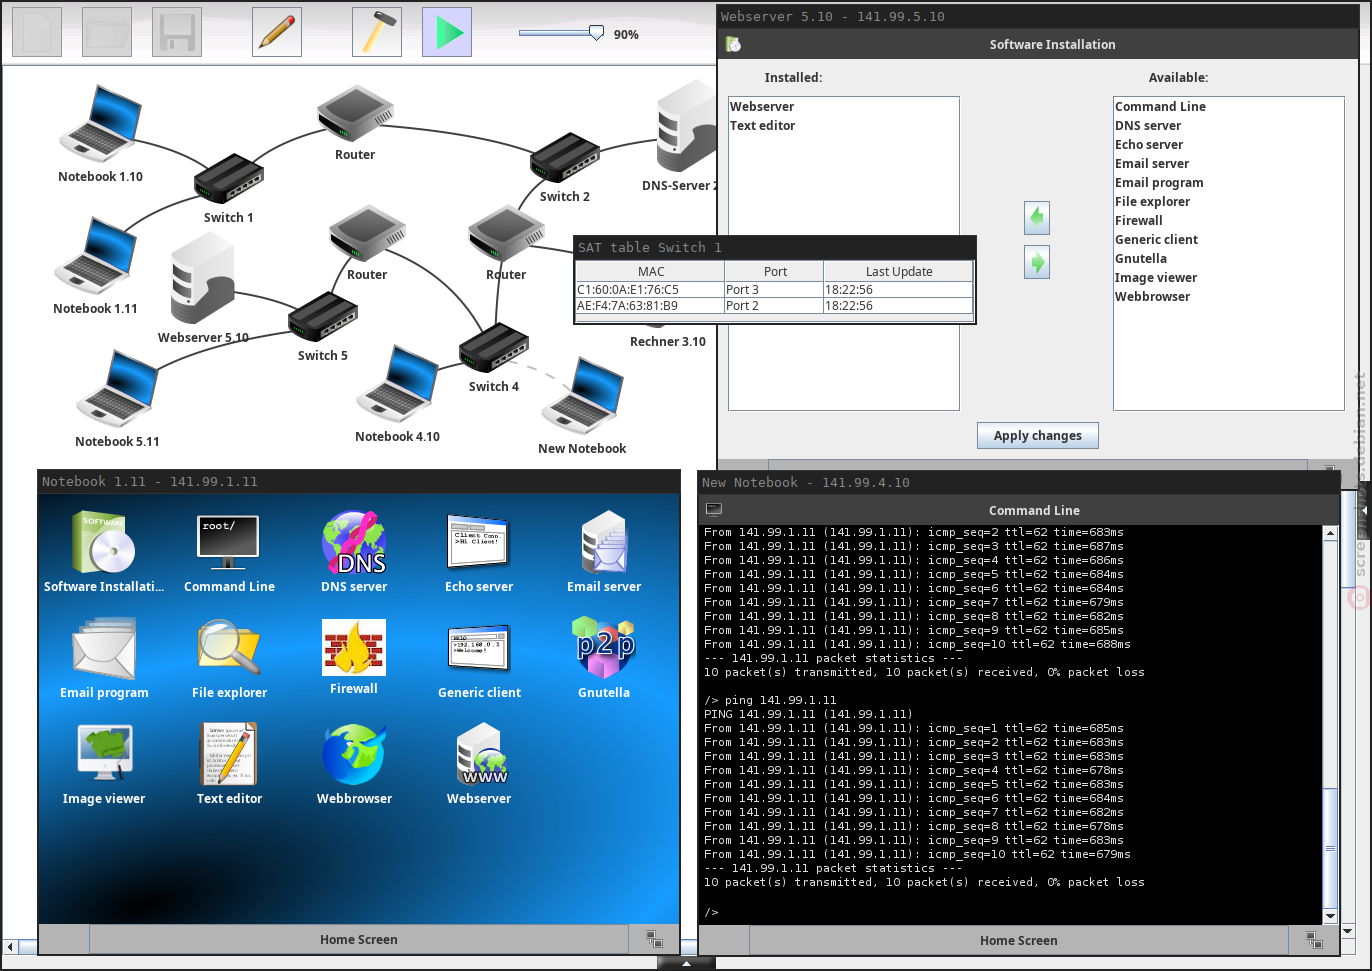Open Email server app on Notebook 1.11
The image size is (1372, 971).
pos(604,552)
